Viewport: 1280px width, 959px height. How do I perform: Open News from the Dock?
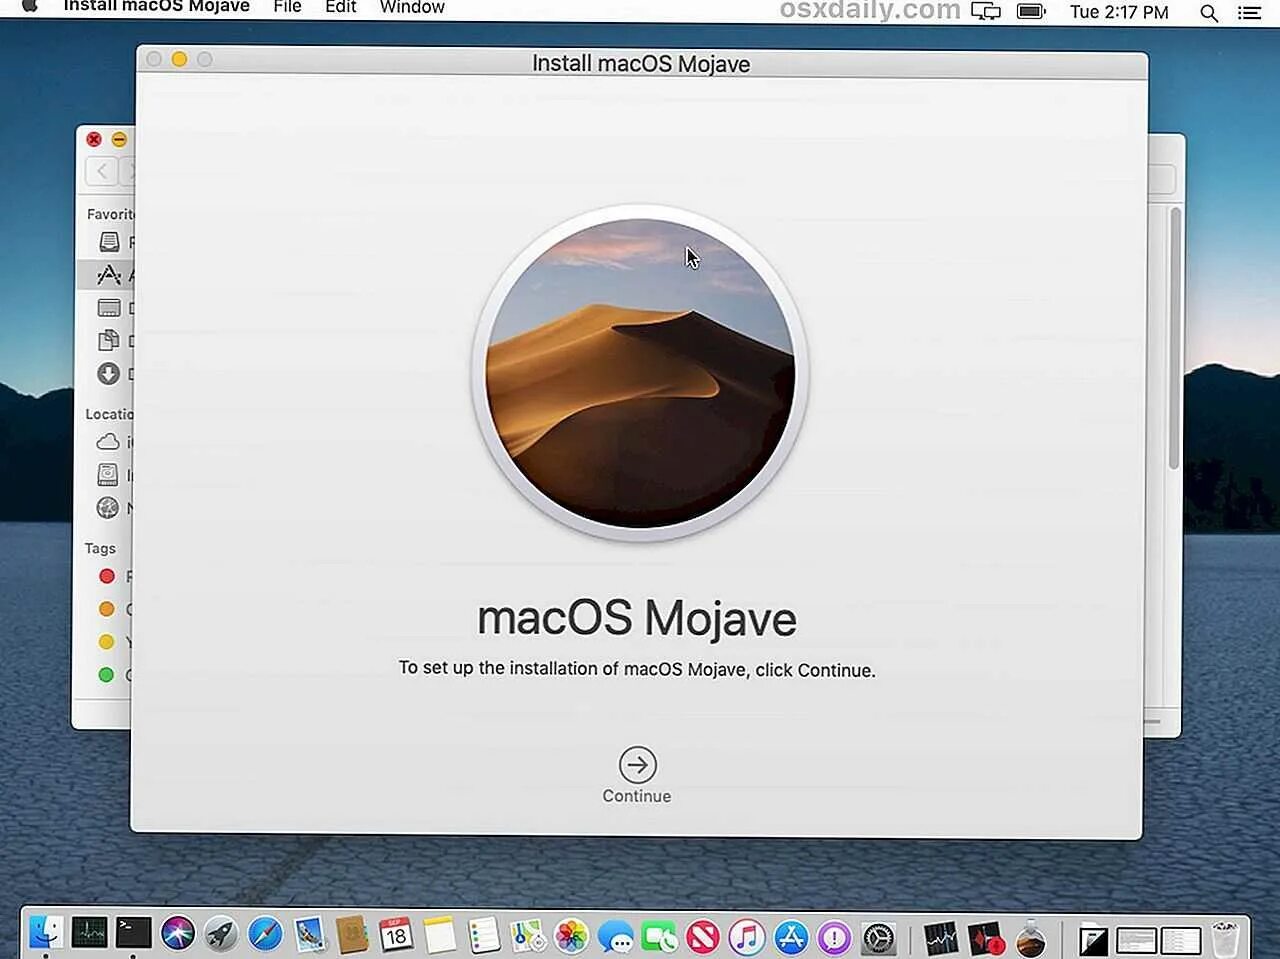click(703, 937)
